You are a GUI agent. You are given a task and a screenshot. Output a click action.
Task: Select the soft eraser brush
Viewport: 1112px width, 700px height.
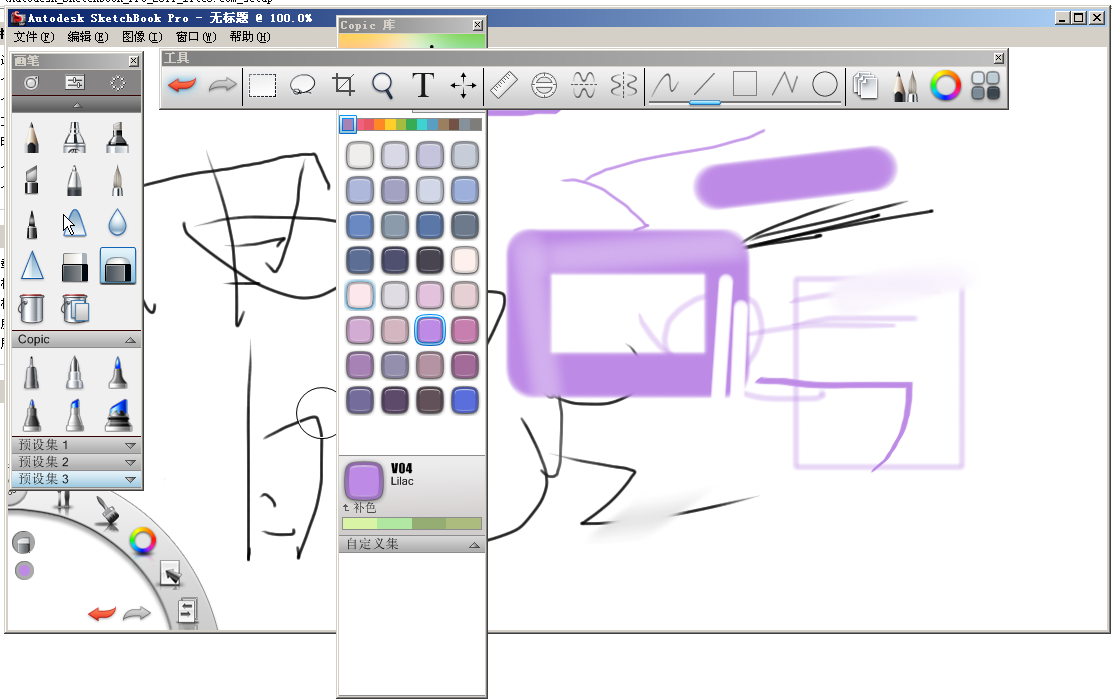click(118, 266)
